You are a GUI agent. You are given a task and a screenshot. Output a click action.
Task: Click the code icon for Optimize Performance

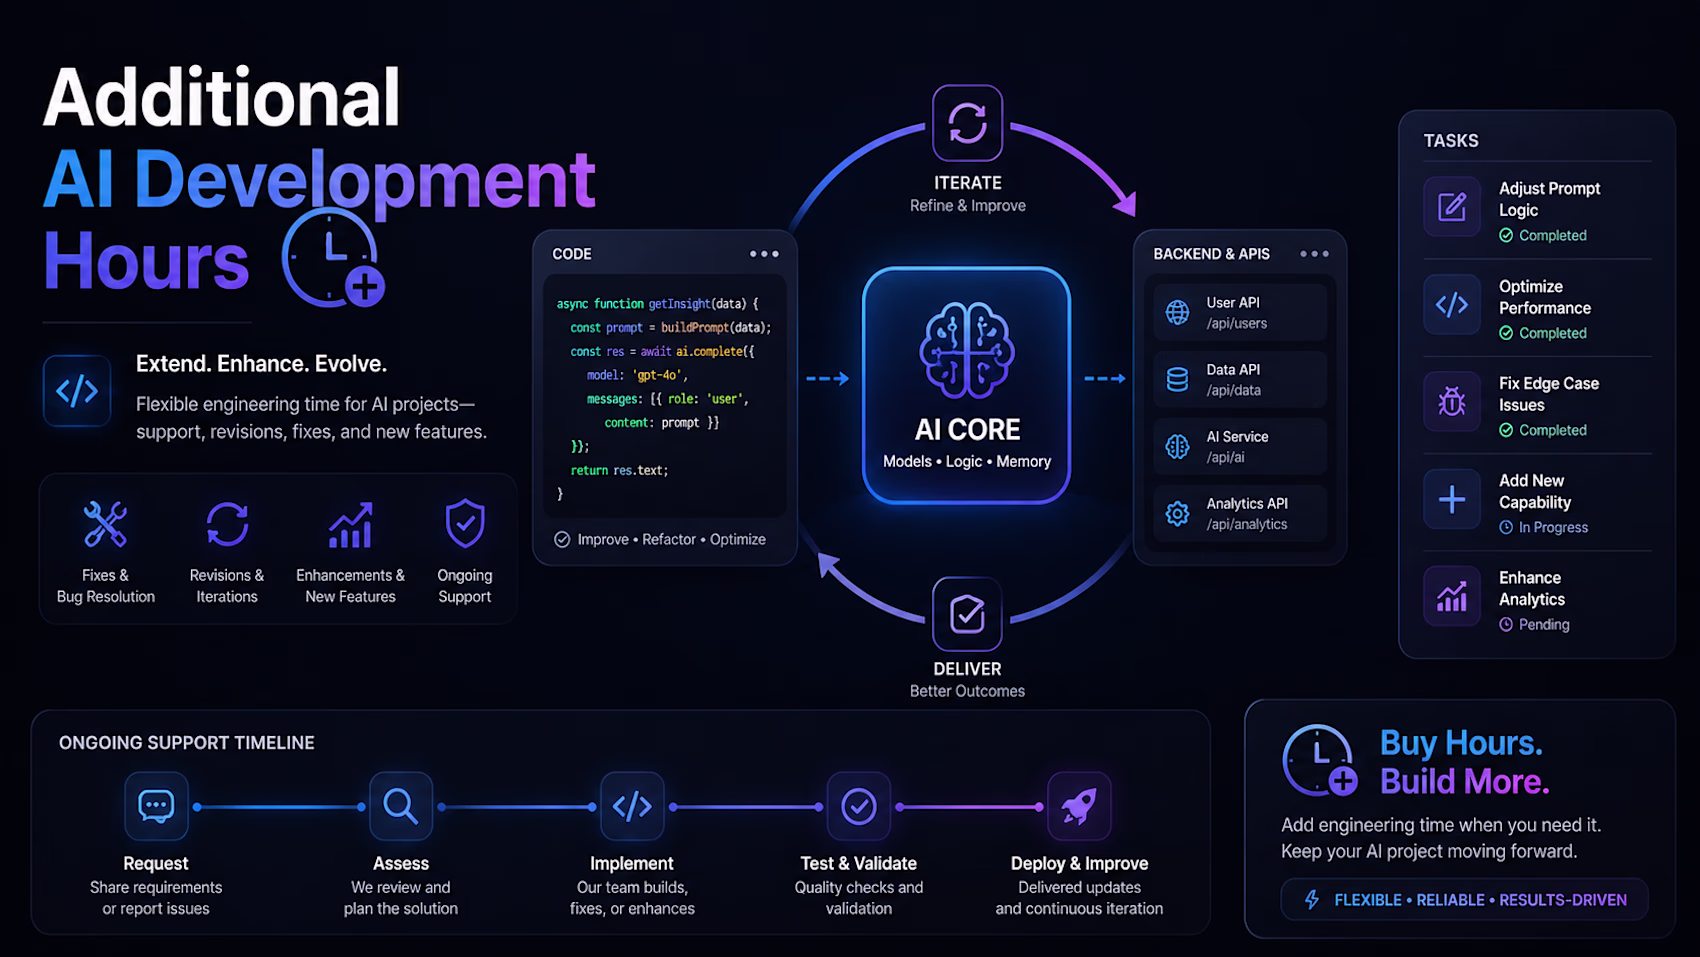tap(1452, 304)
